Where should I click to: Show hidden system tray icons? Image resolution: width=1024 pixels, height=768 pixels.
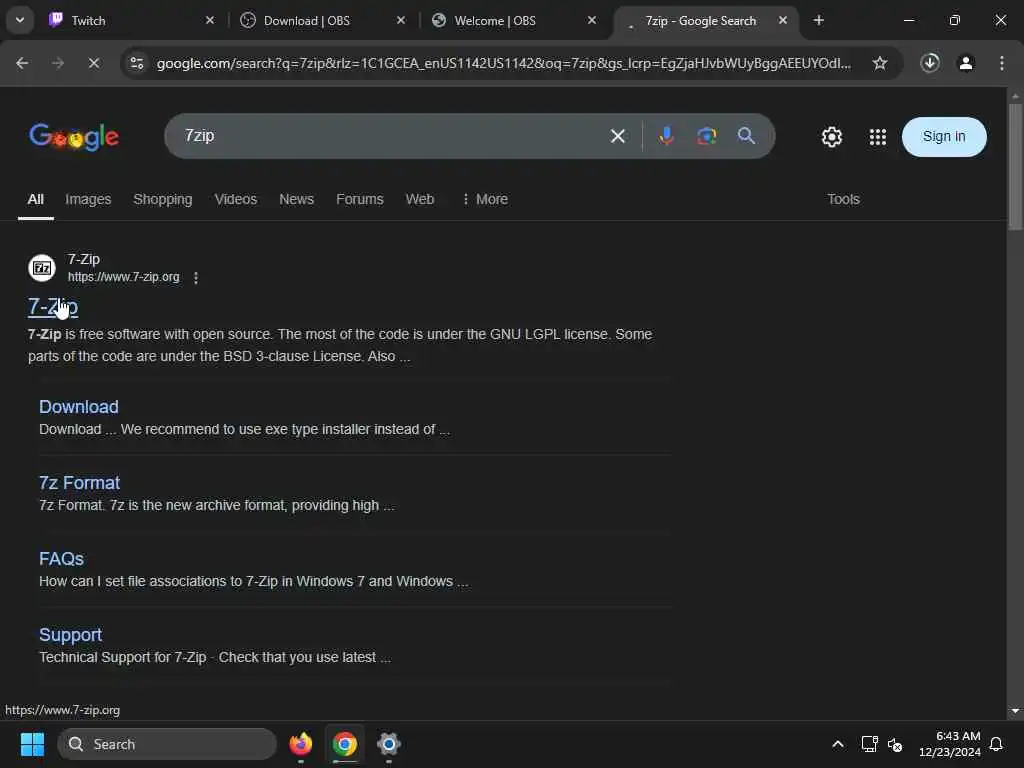pos(838,744)
